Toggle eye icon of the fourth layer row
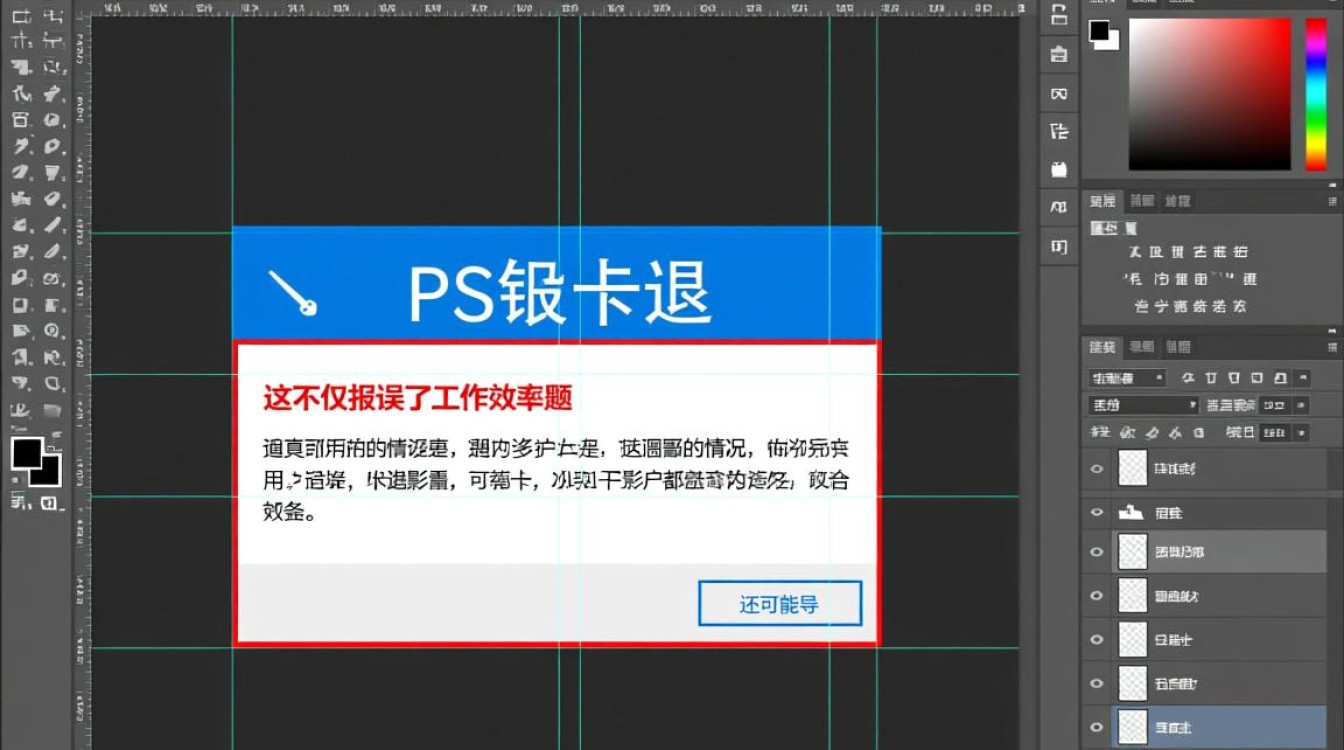Screen dimensions: 1344x750 1098,596
